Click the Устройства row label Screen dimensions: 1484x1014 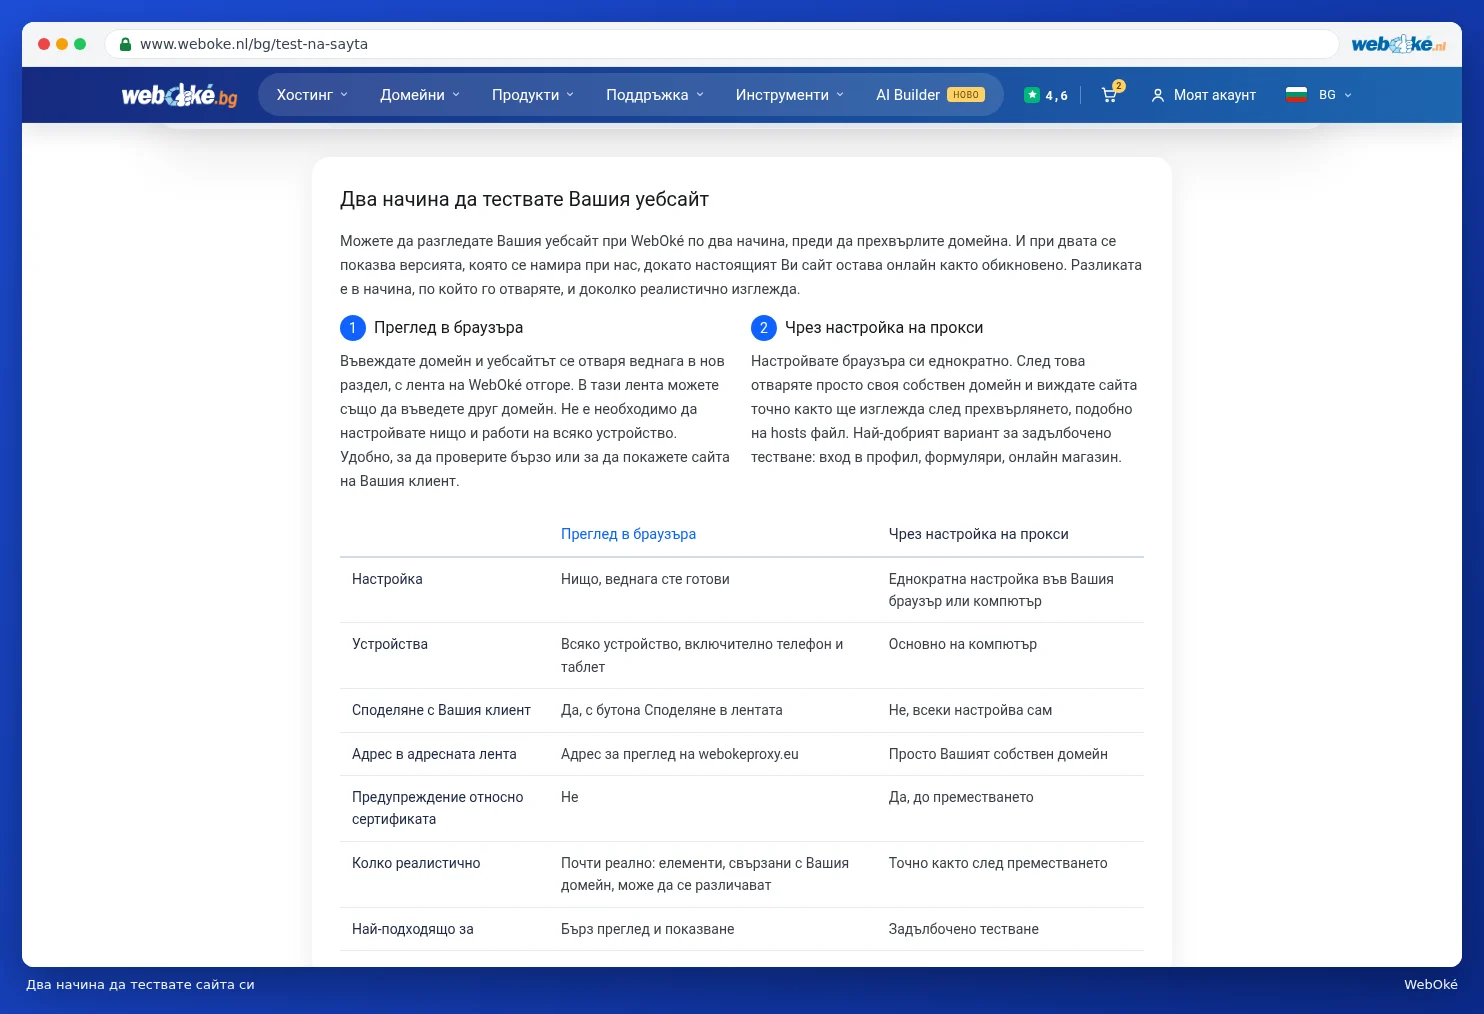(390, 644)
